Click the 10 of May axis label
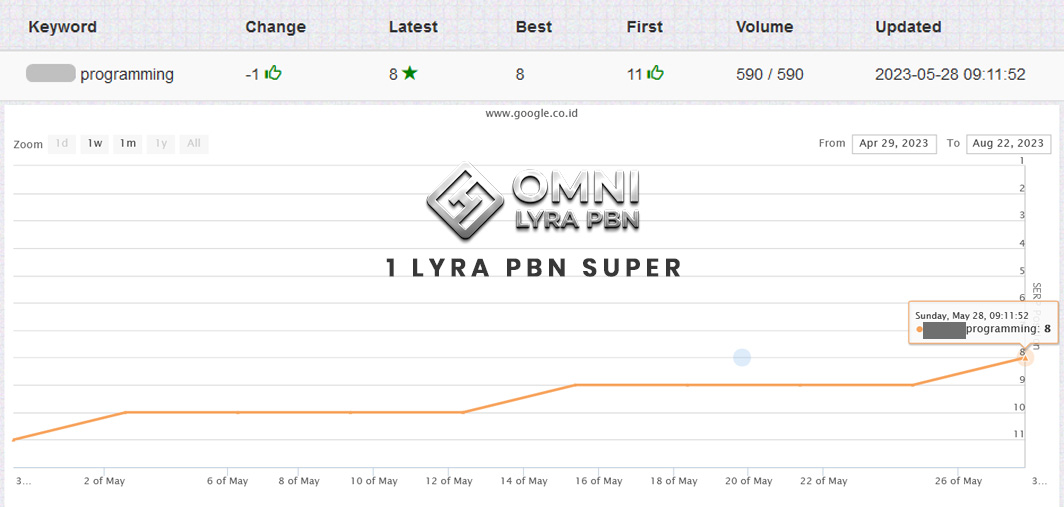The height and width of the screenshot is (507, 1064). [373, 481]
